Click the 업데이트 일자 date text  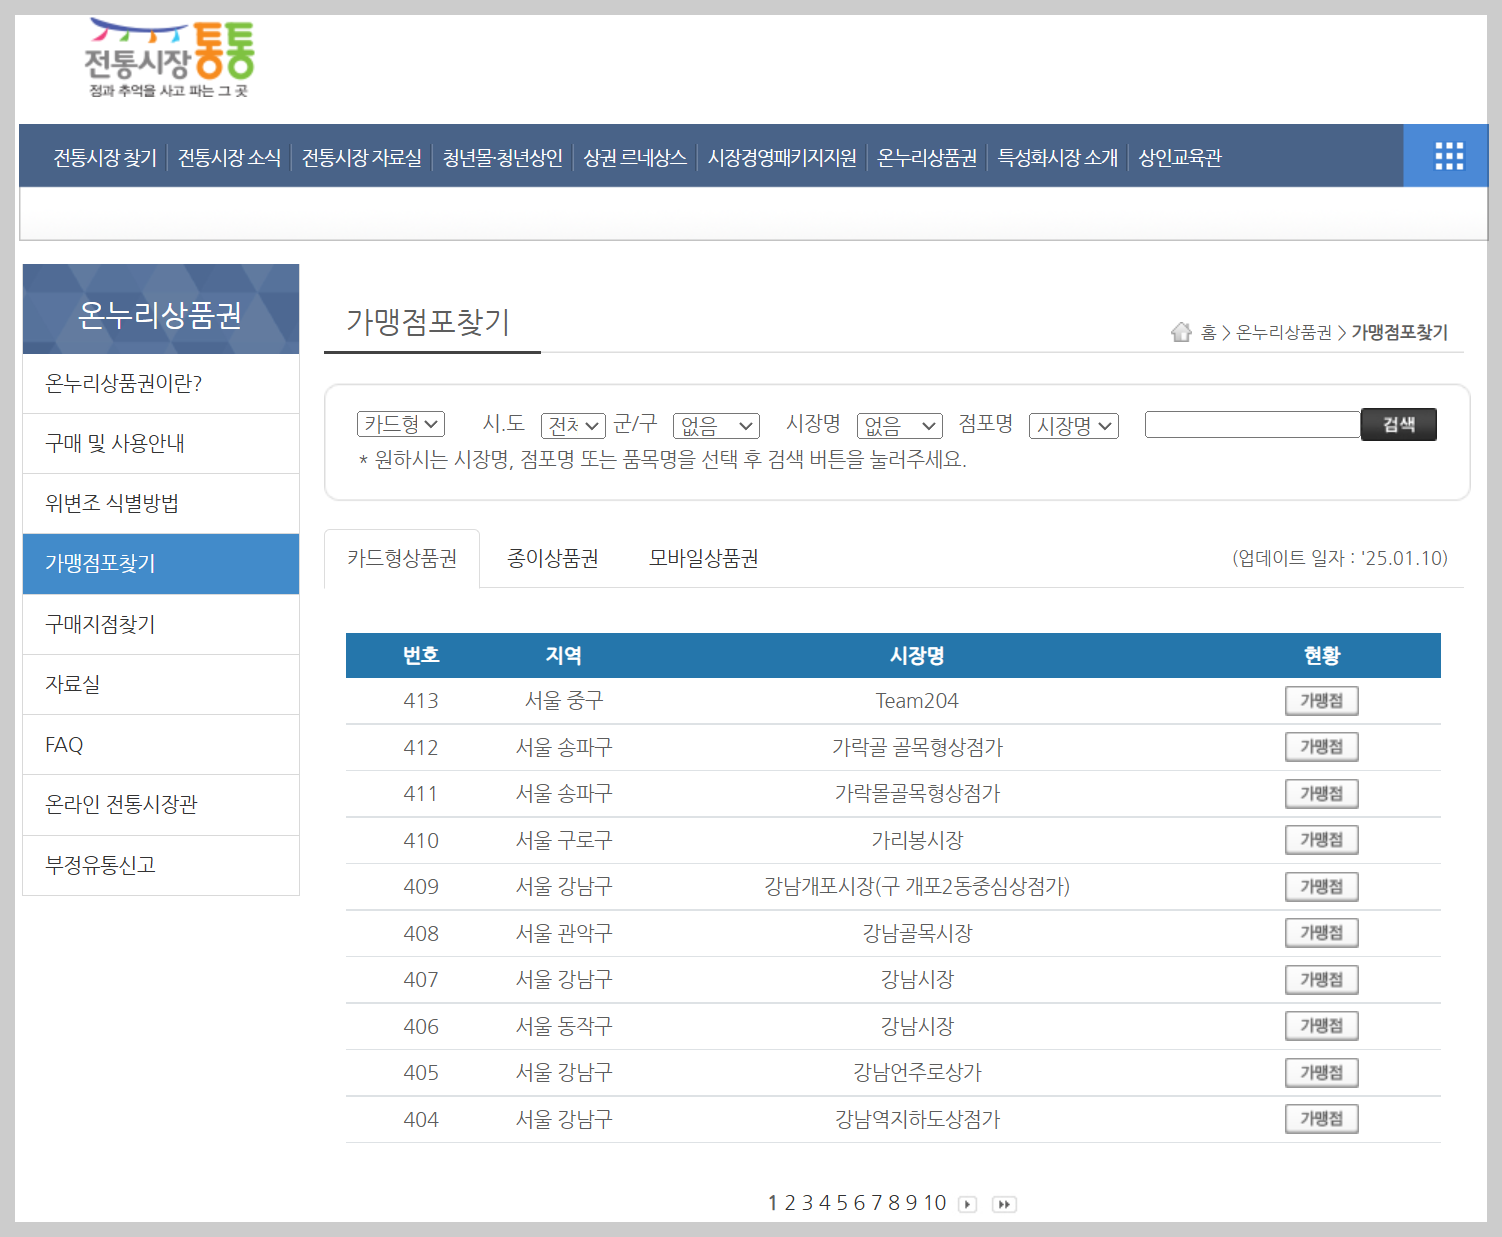tap(1340, 558)
